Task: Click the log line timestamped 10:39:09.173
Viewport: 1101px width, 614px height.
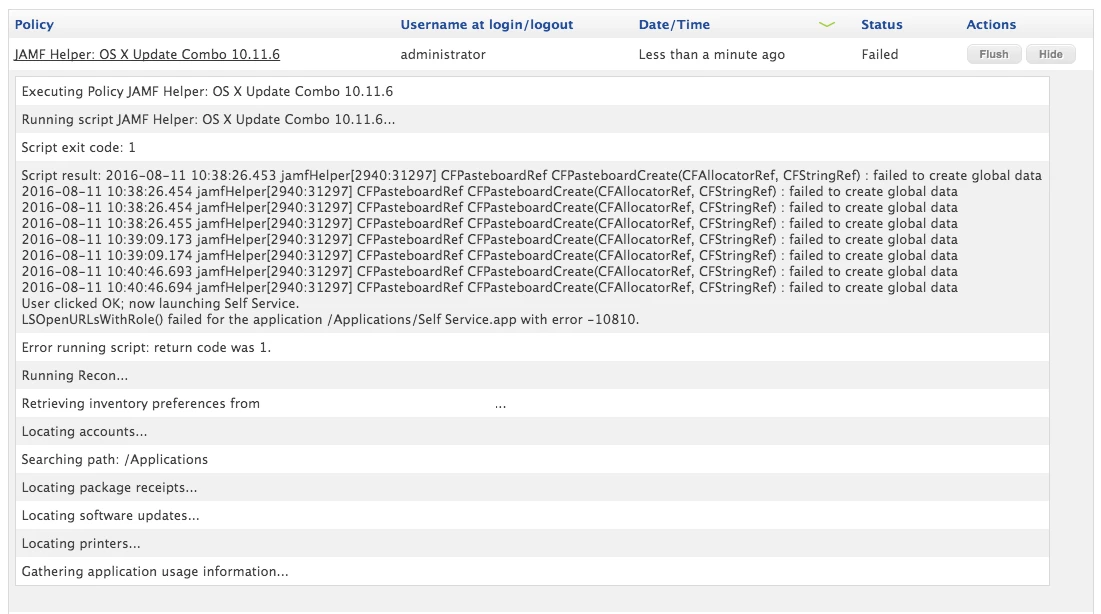Action: tap(489, 240)
